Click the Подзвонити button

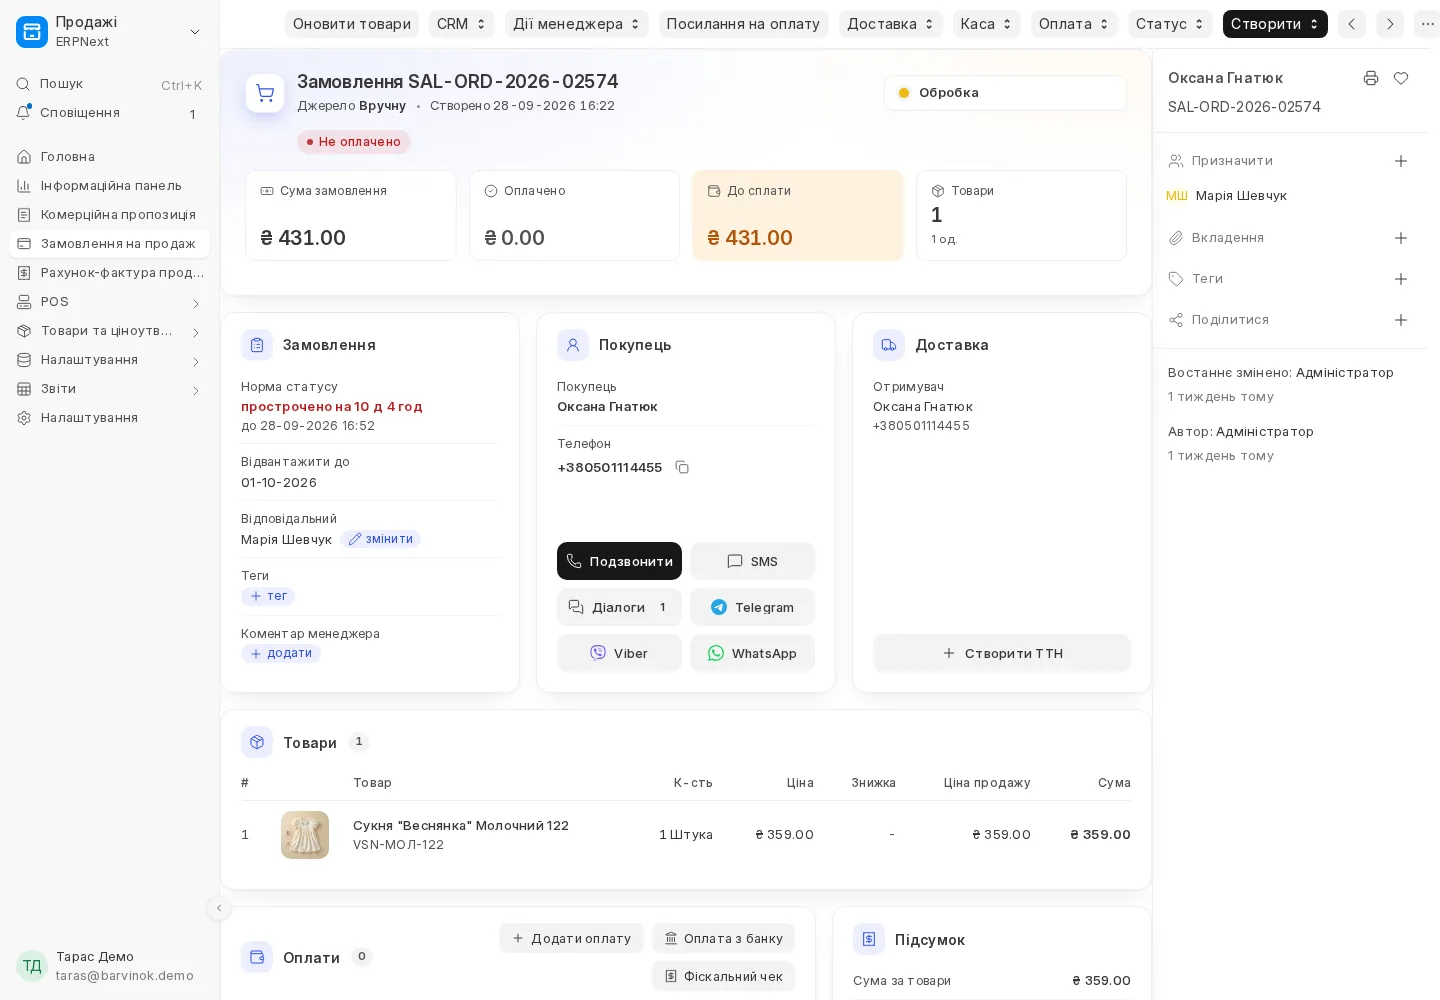619,561
